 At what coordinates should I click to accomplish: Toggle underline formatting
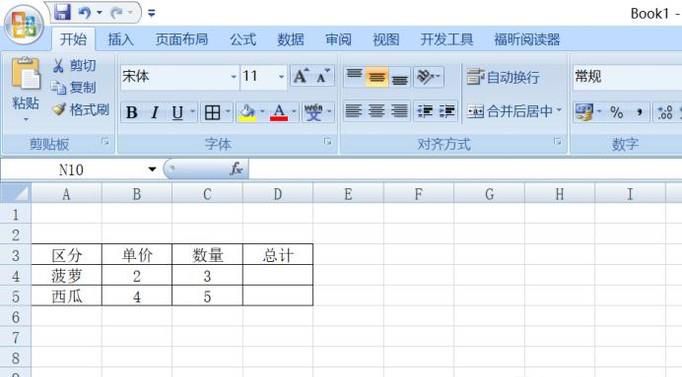[177, 113]
